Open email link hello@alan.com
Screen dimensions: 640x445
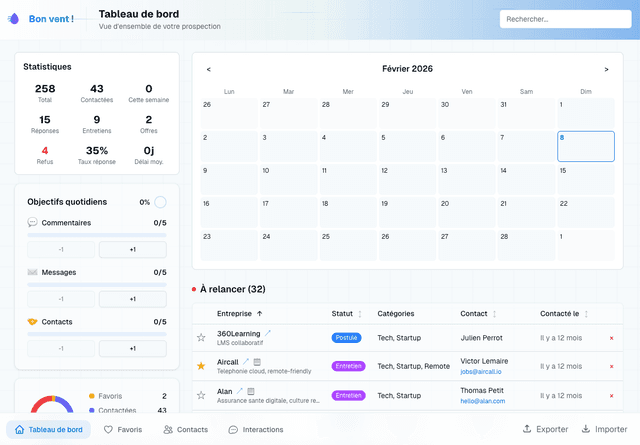pyautogui.click(x=481, y=401)
